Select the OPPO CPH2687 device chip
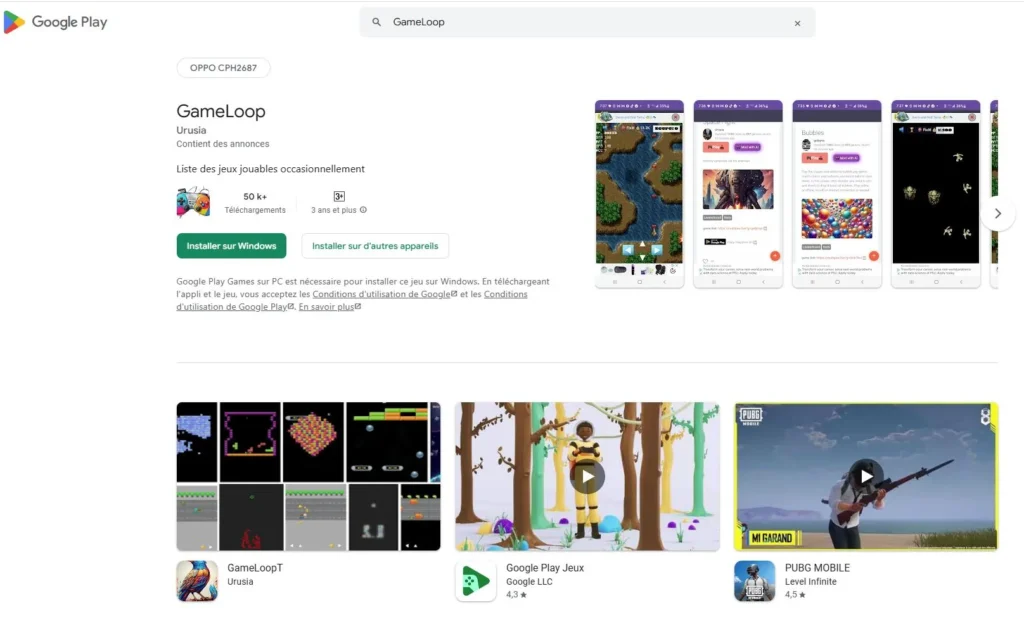This screenshot has width=1024, height=624. coord(223,68)
